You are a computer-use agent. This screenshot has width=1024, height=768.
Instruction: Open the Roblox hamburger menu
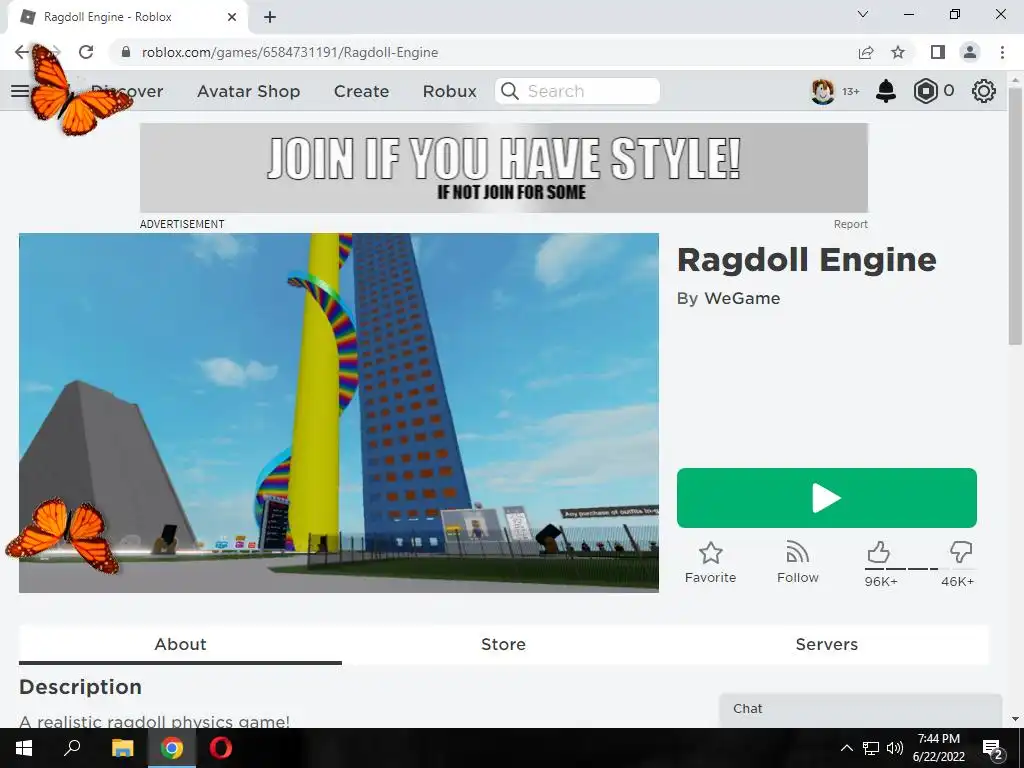tap(20, 91)
